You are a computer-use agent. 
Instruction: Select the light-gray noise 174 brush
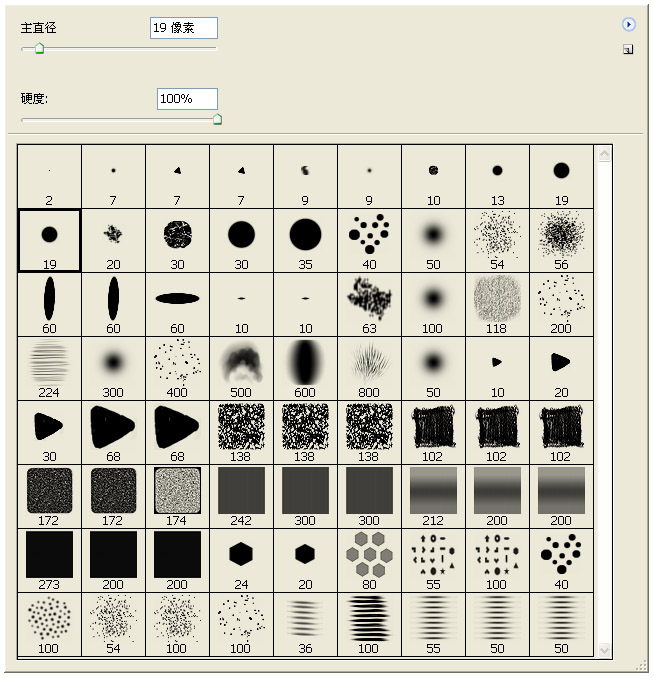coord(177,496)
